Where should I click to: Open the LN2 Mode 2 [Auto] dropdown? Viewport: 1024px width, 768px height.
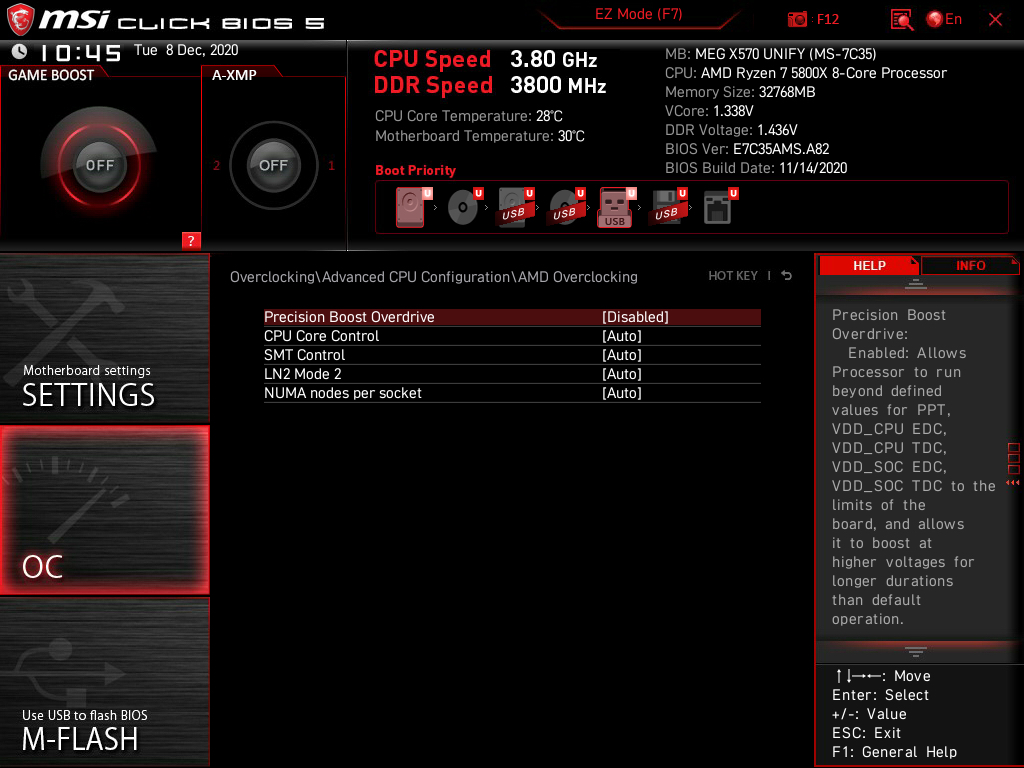[622, 374]
